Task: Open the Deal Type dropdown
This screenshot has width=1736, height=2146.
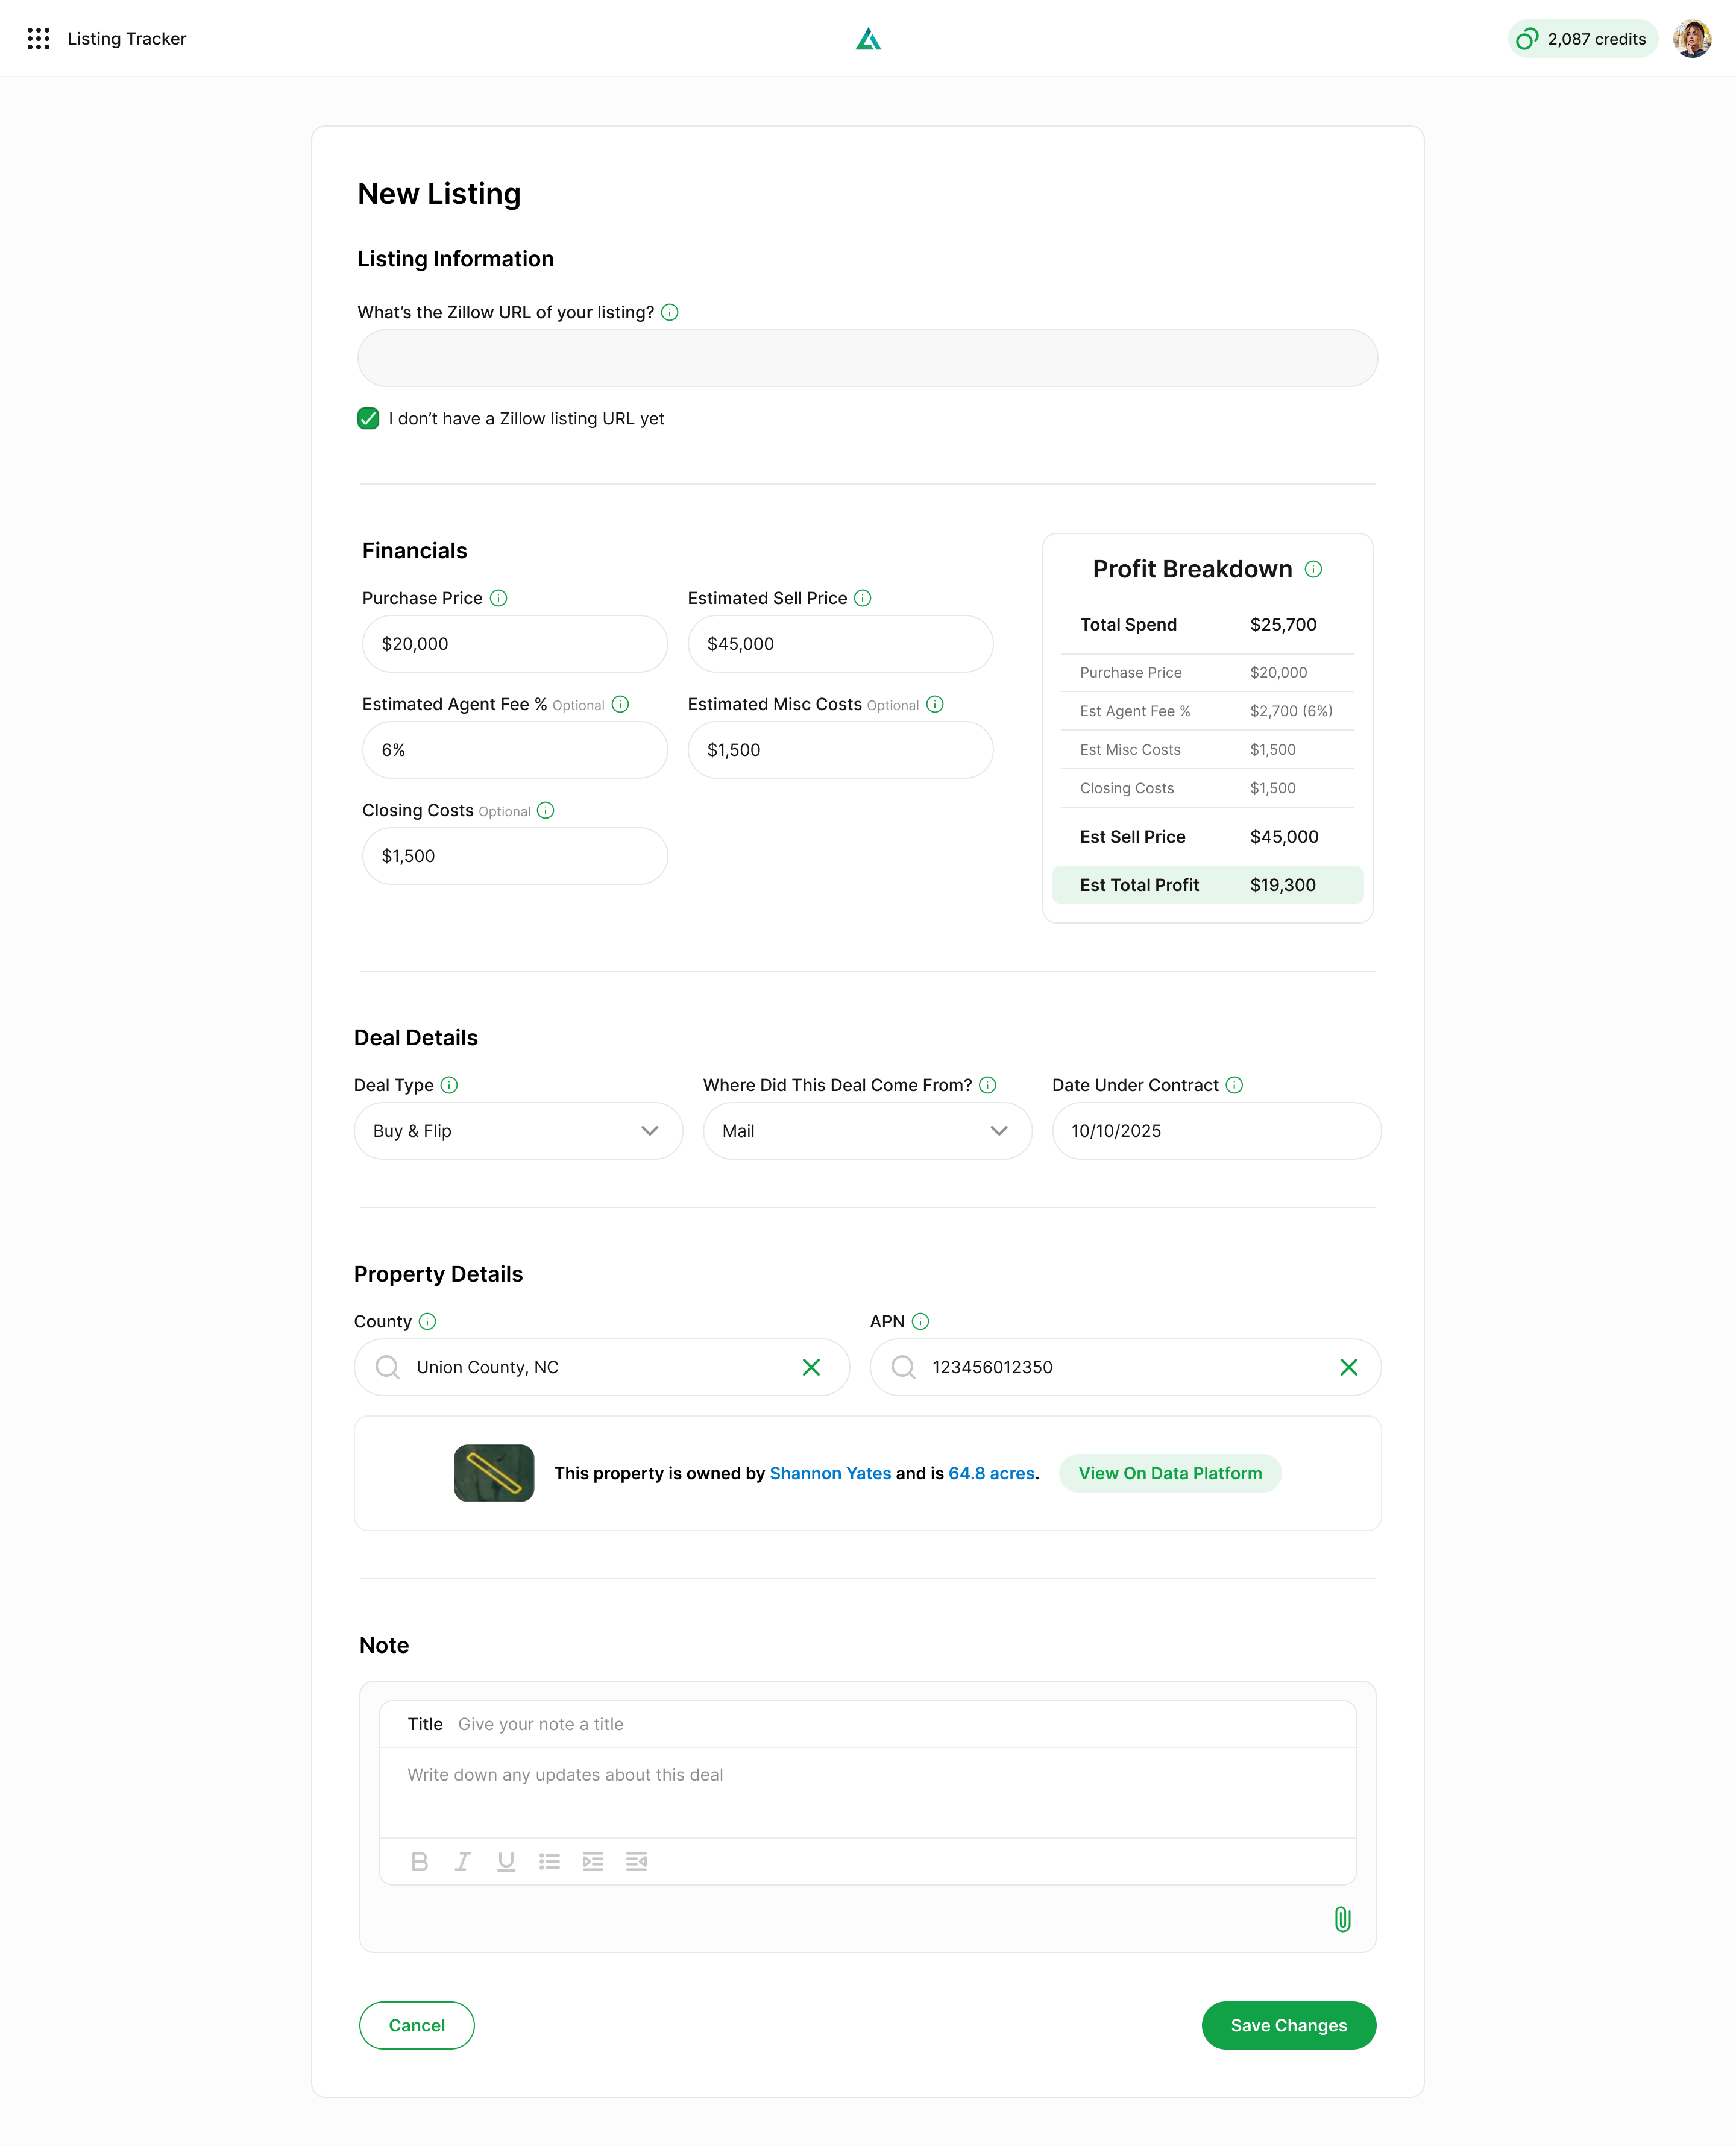Action: point(518,1131)
